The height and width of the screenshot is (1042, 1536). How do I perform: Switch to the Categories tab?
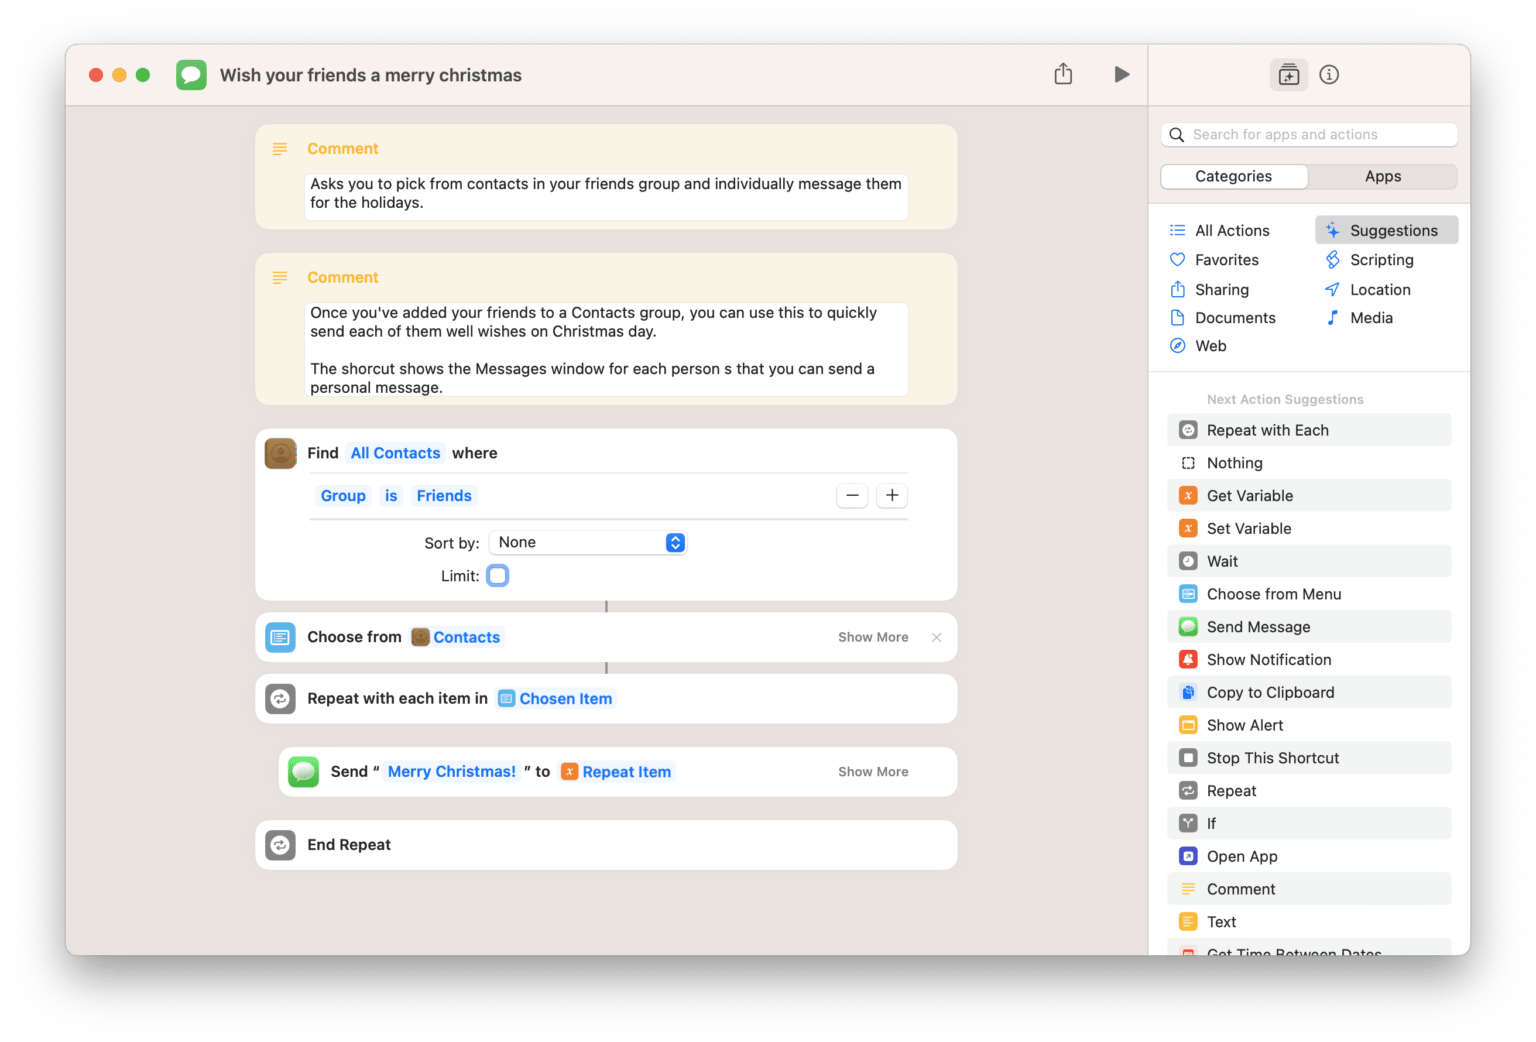(1233, 177)
